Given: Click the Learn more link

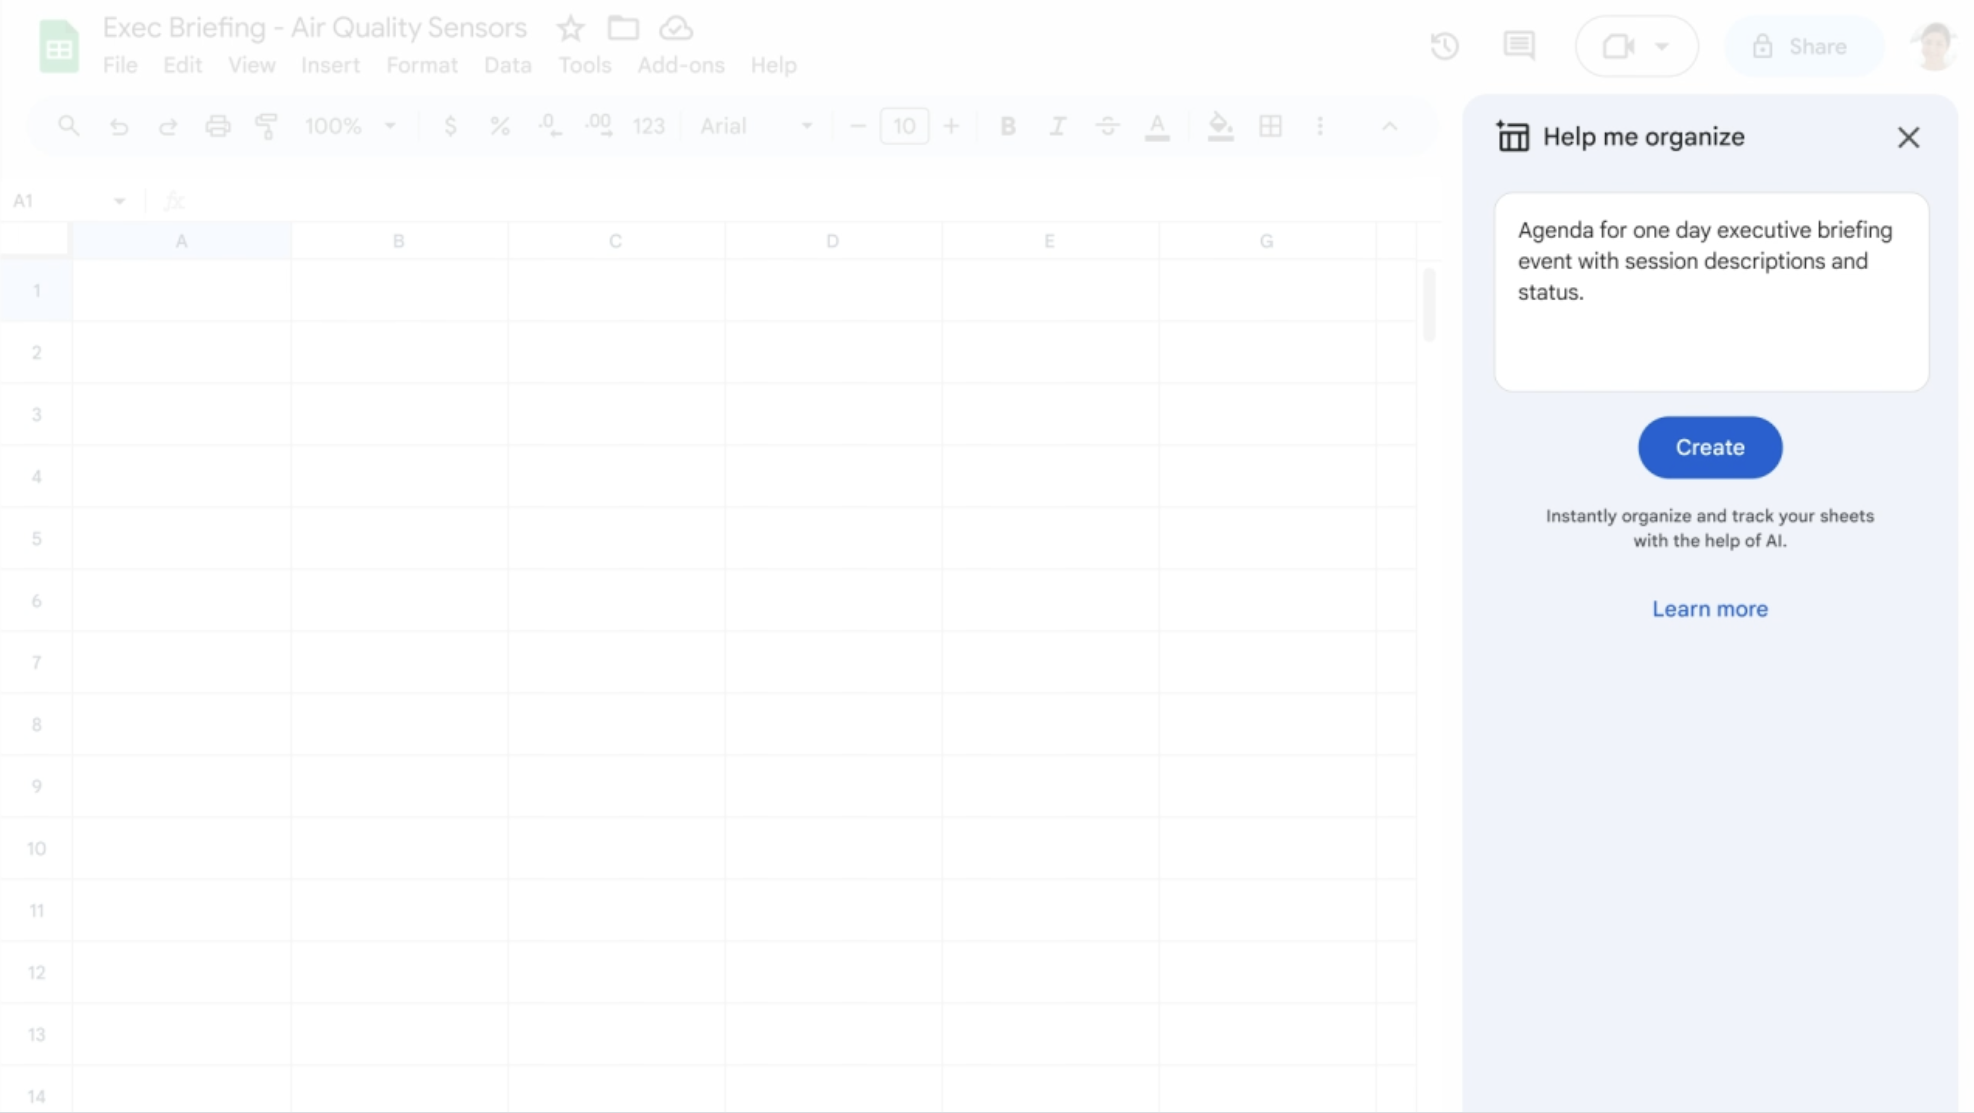Looking at the screenshot, I should (x=1710, y=609).
